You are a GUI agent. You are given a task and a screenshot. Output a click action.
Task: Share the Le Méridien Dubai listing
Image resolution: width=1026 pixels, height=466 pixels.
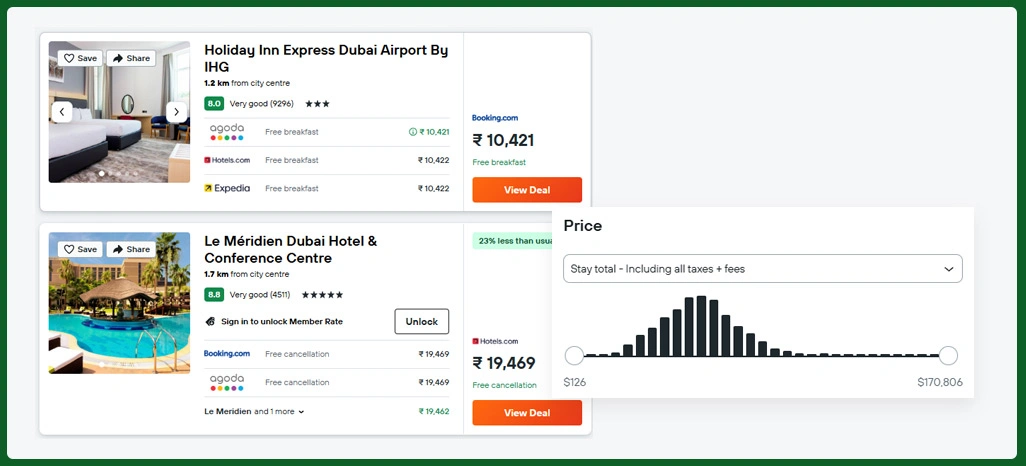pos(131,249)
